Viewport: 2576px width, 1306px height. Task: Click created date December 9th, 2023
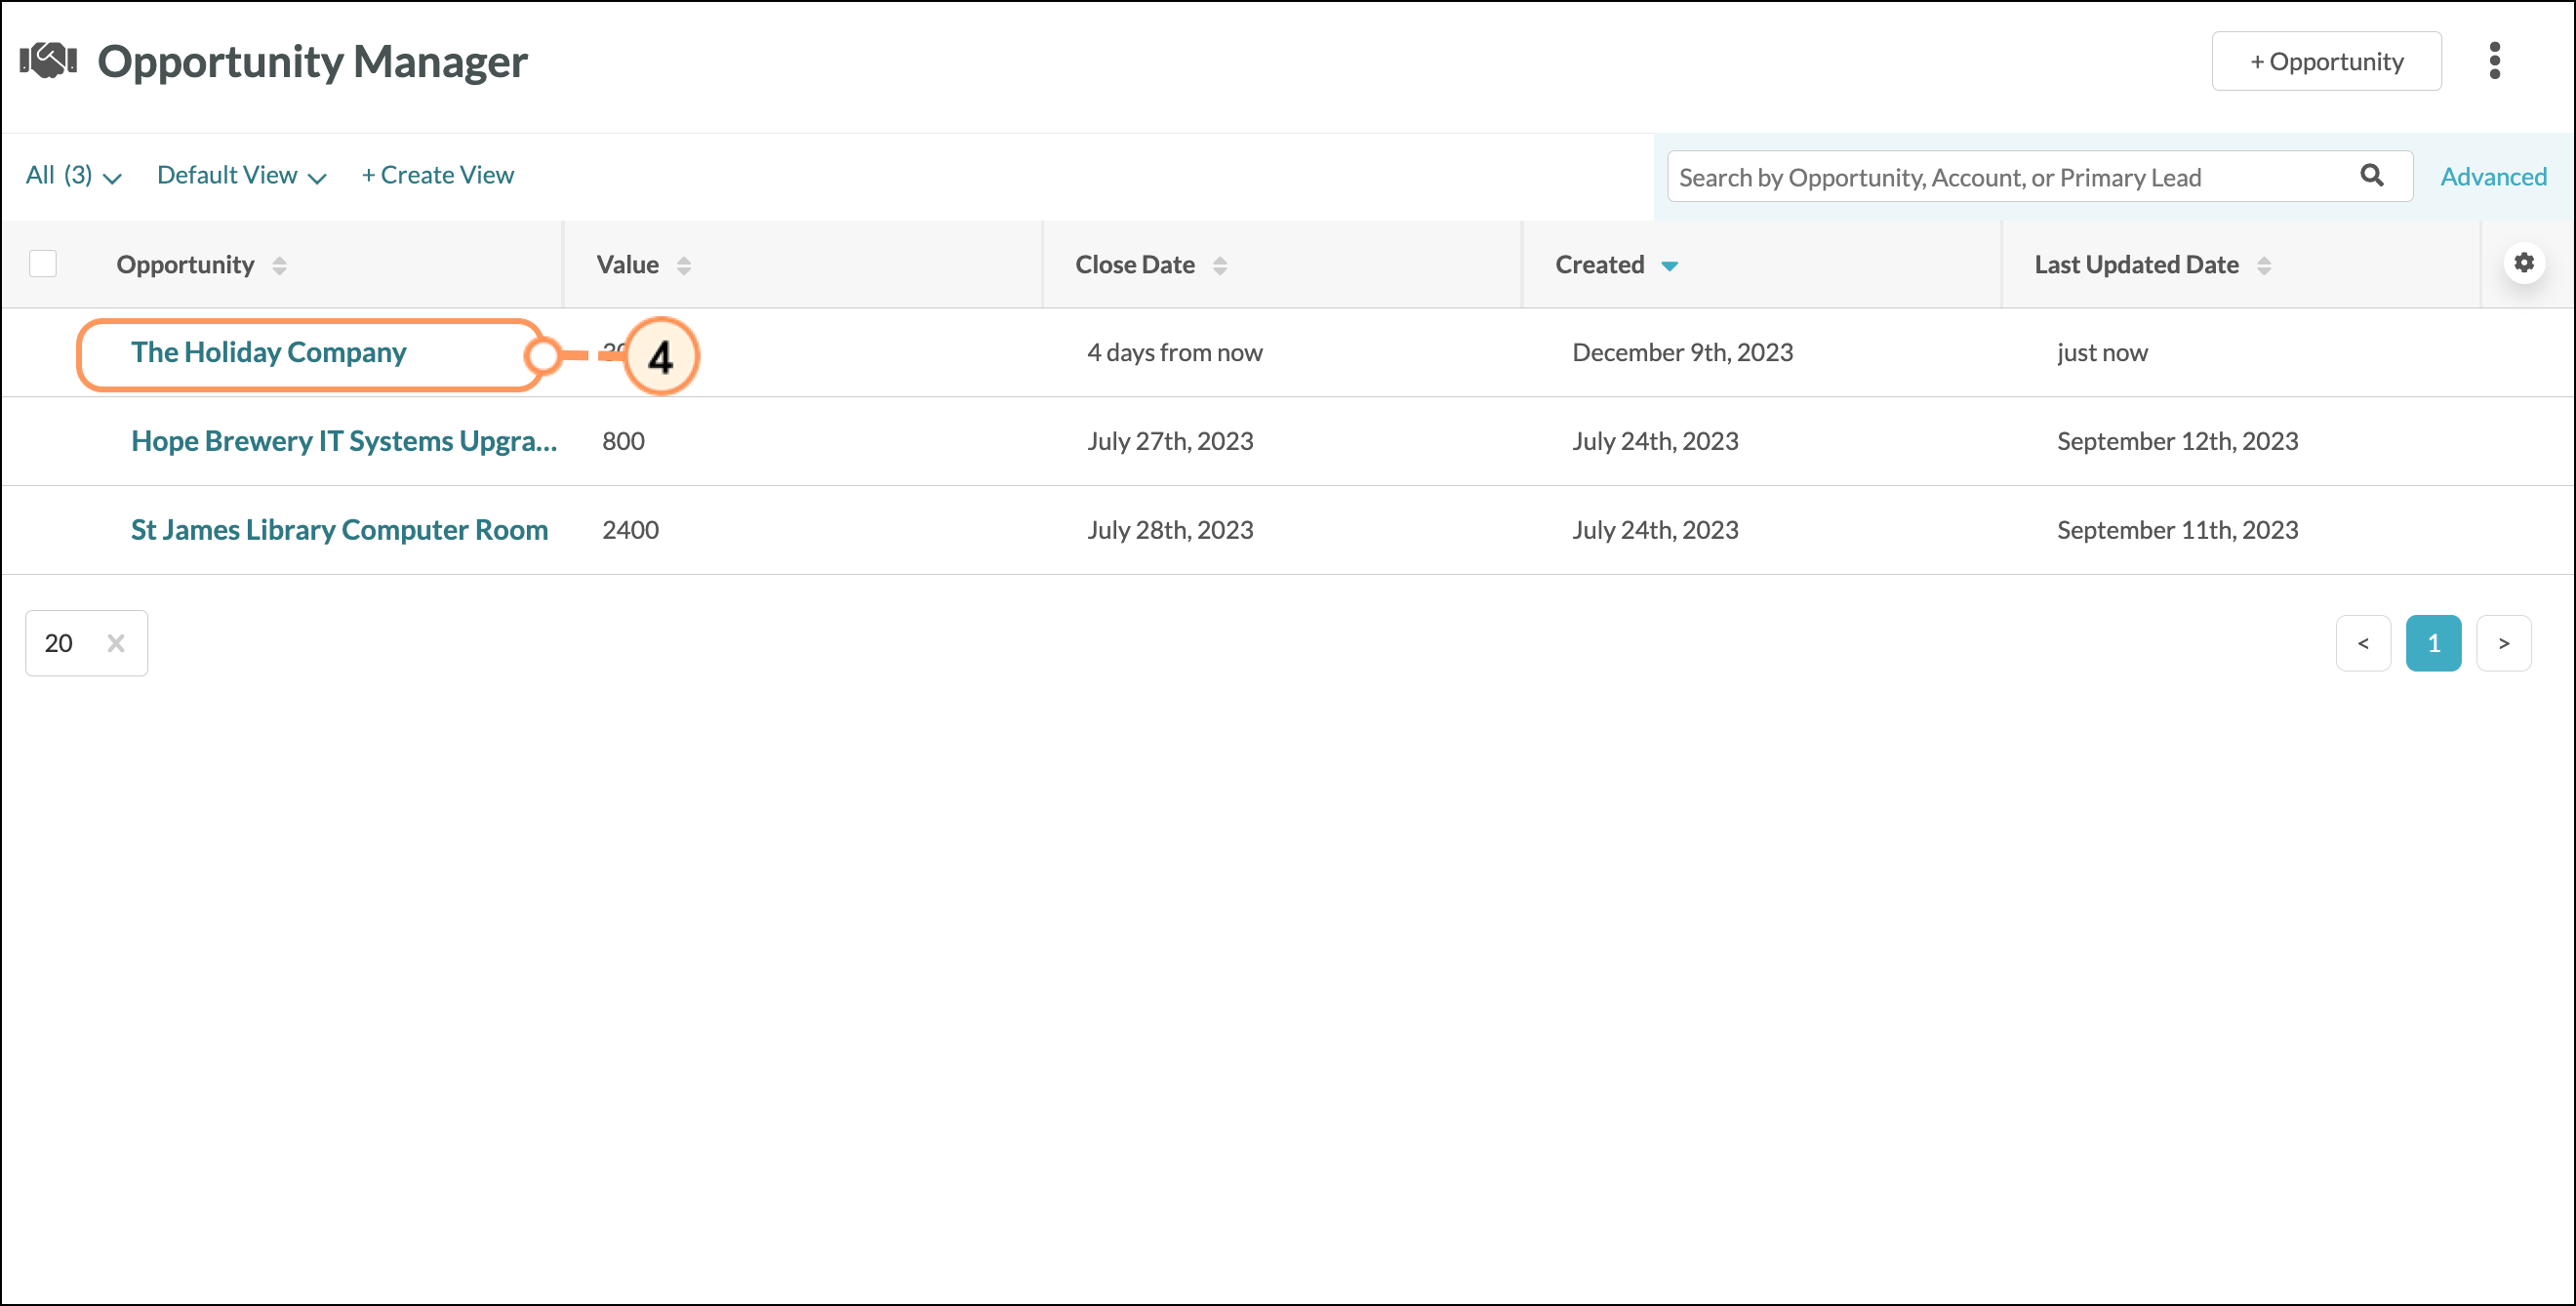click(1683, 353)
